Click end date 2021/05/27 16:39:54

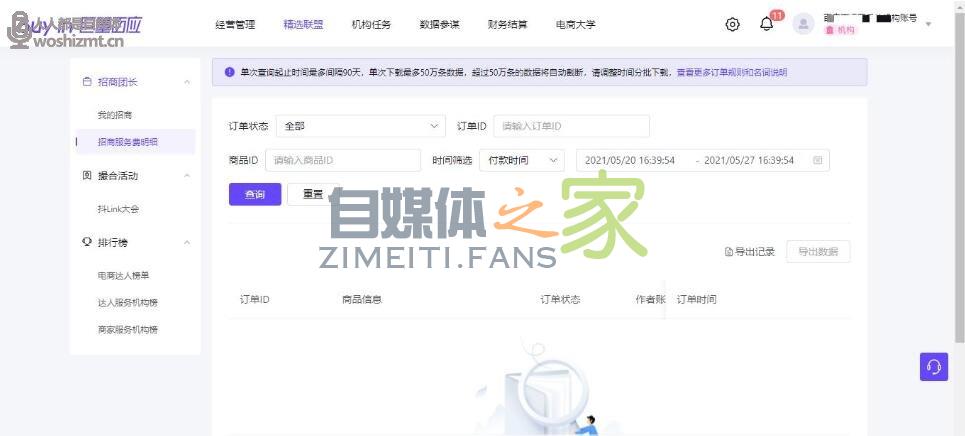(x=748, y=160)
